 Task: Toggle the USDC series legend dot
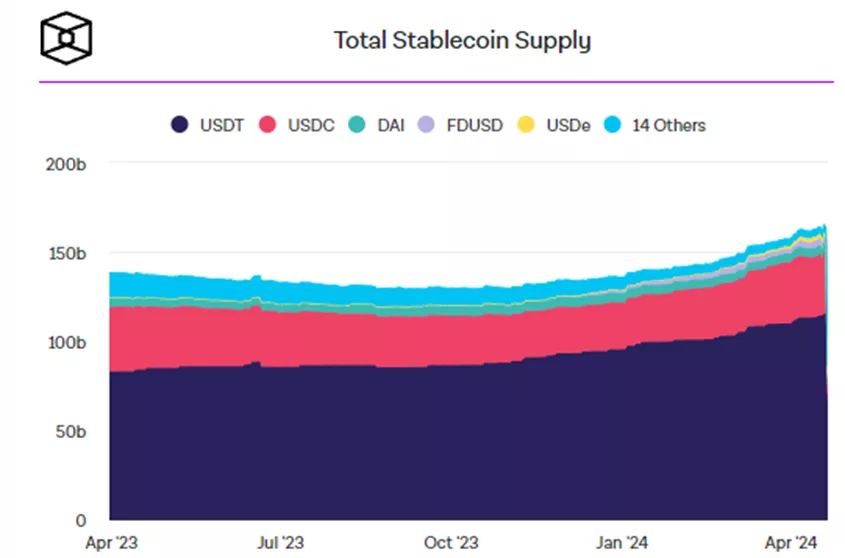point(269,125)
